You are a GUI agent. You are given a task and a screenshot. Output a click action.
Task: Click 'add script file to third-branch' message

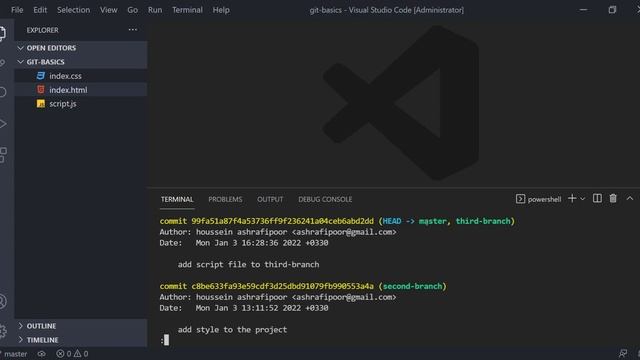(x=249, y=264)
